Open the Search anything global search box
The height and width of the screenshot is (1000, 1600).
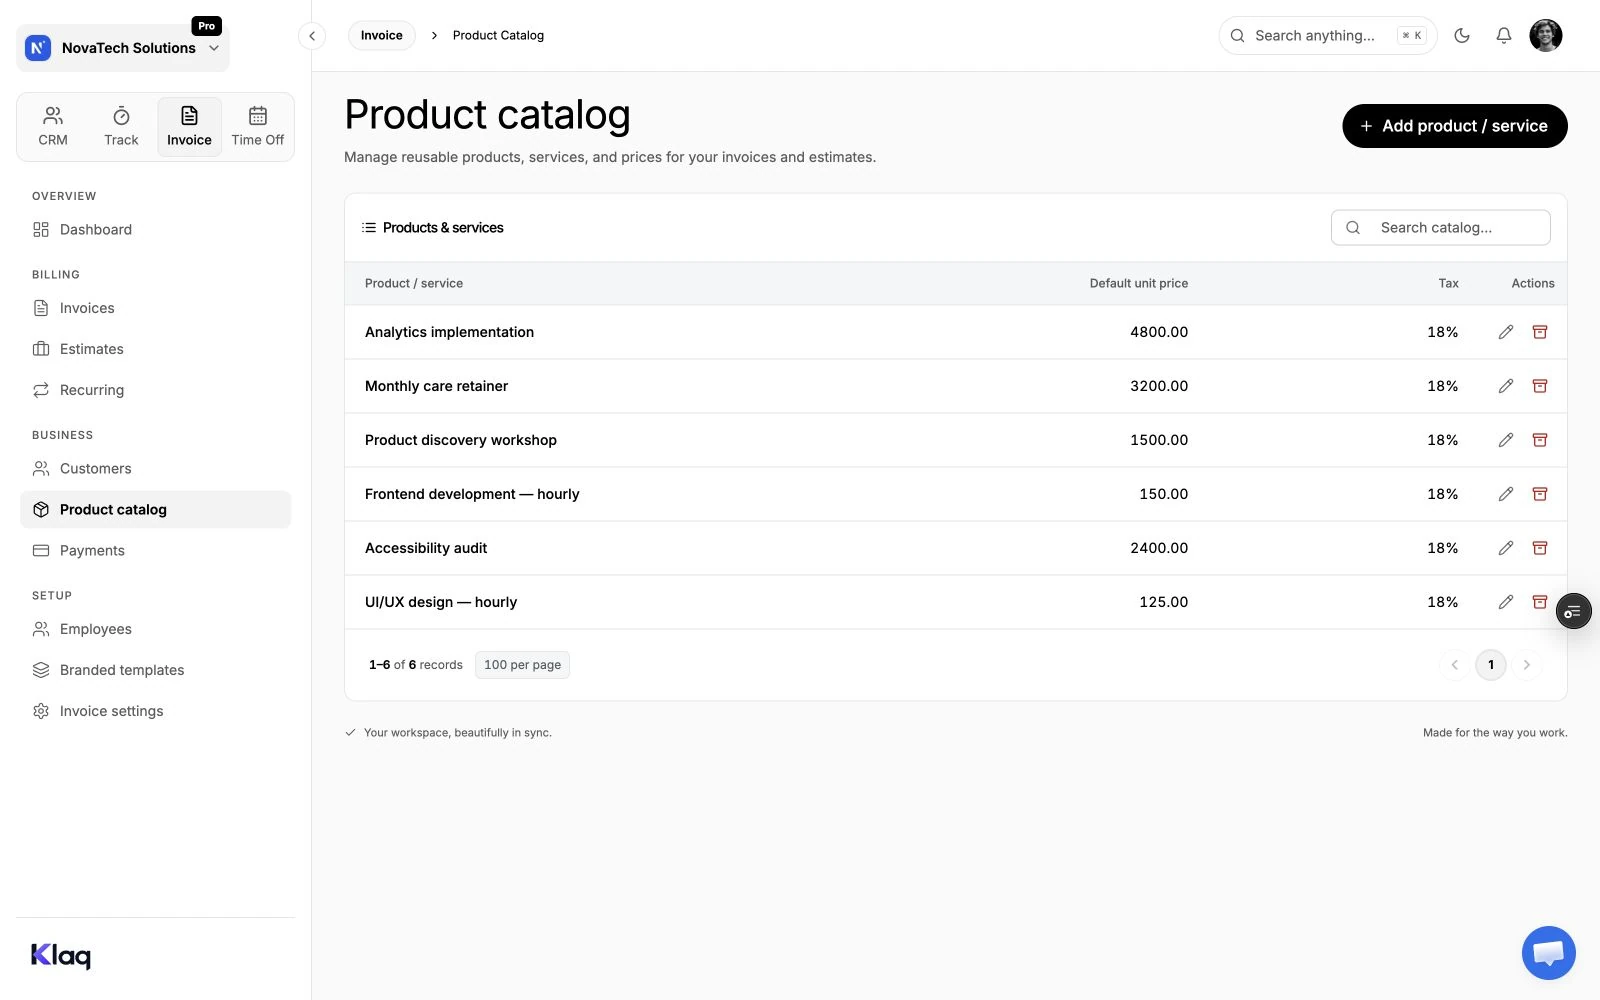tap(1328, 35)
